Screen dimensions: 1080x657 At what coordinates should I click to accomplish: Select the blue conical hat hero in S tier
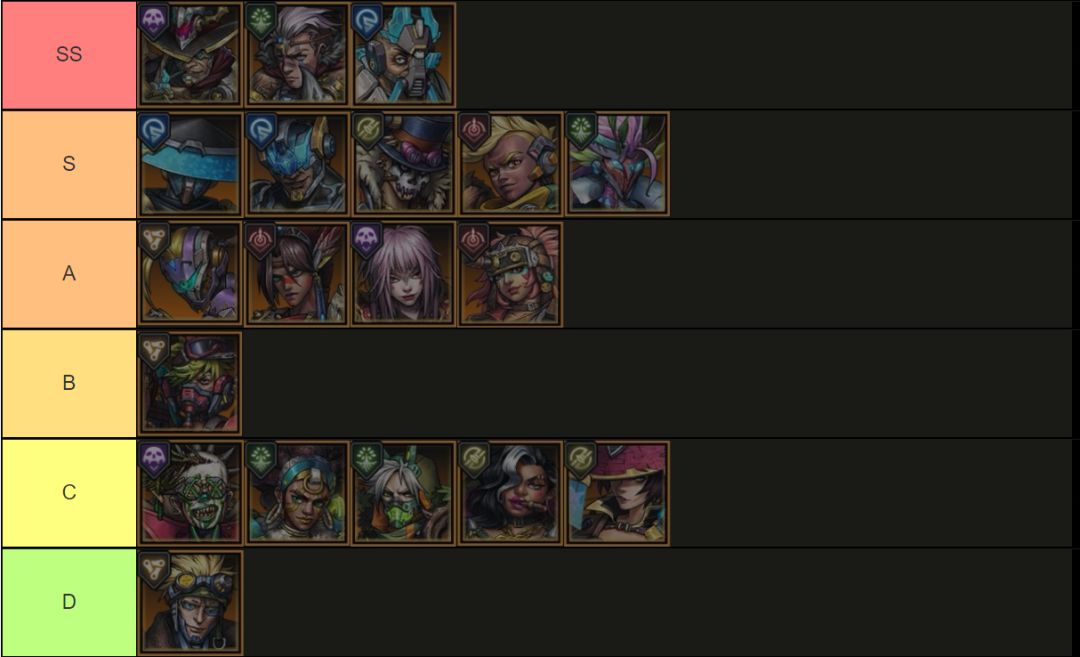[190, 164]
